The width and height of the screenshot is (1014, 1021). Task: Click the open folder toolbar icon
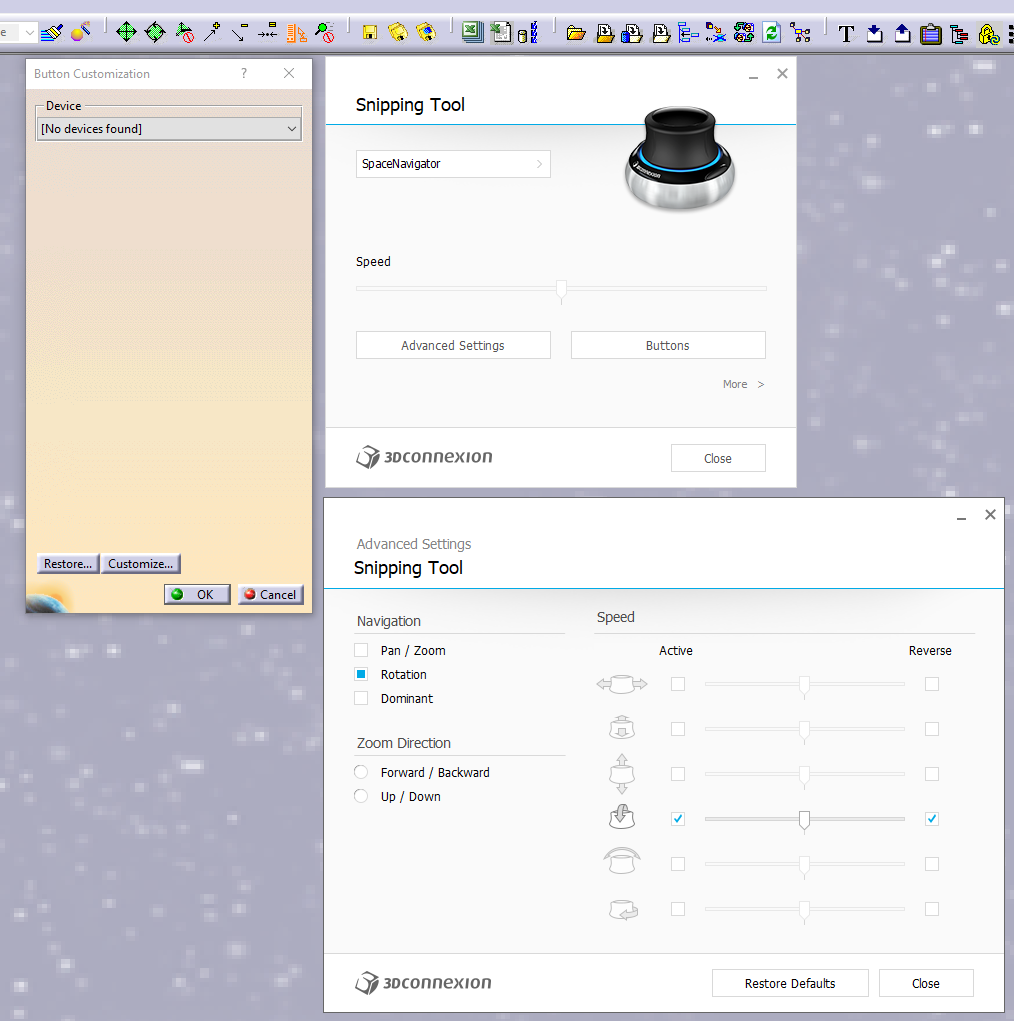click(x=576, y=33)
